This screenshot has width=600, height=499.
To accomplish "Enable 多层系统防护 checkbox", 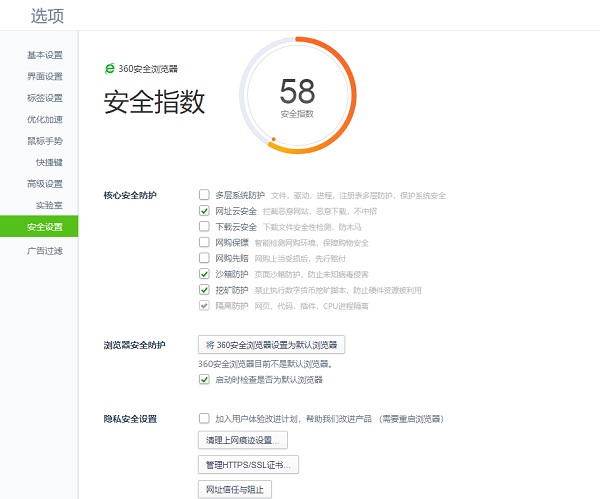I will tap(204, 195).
